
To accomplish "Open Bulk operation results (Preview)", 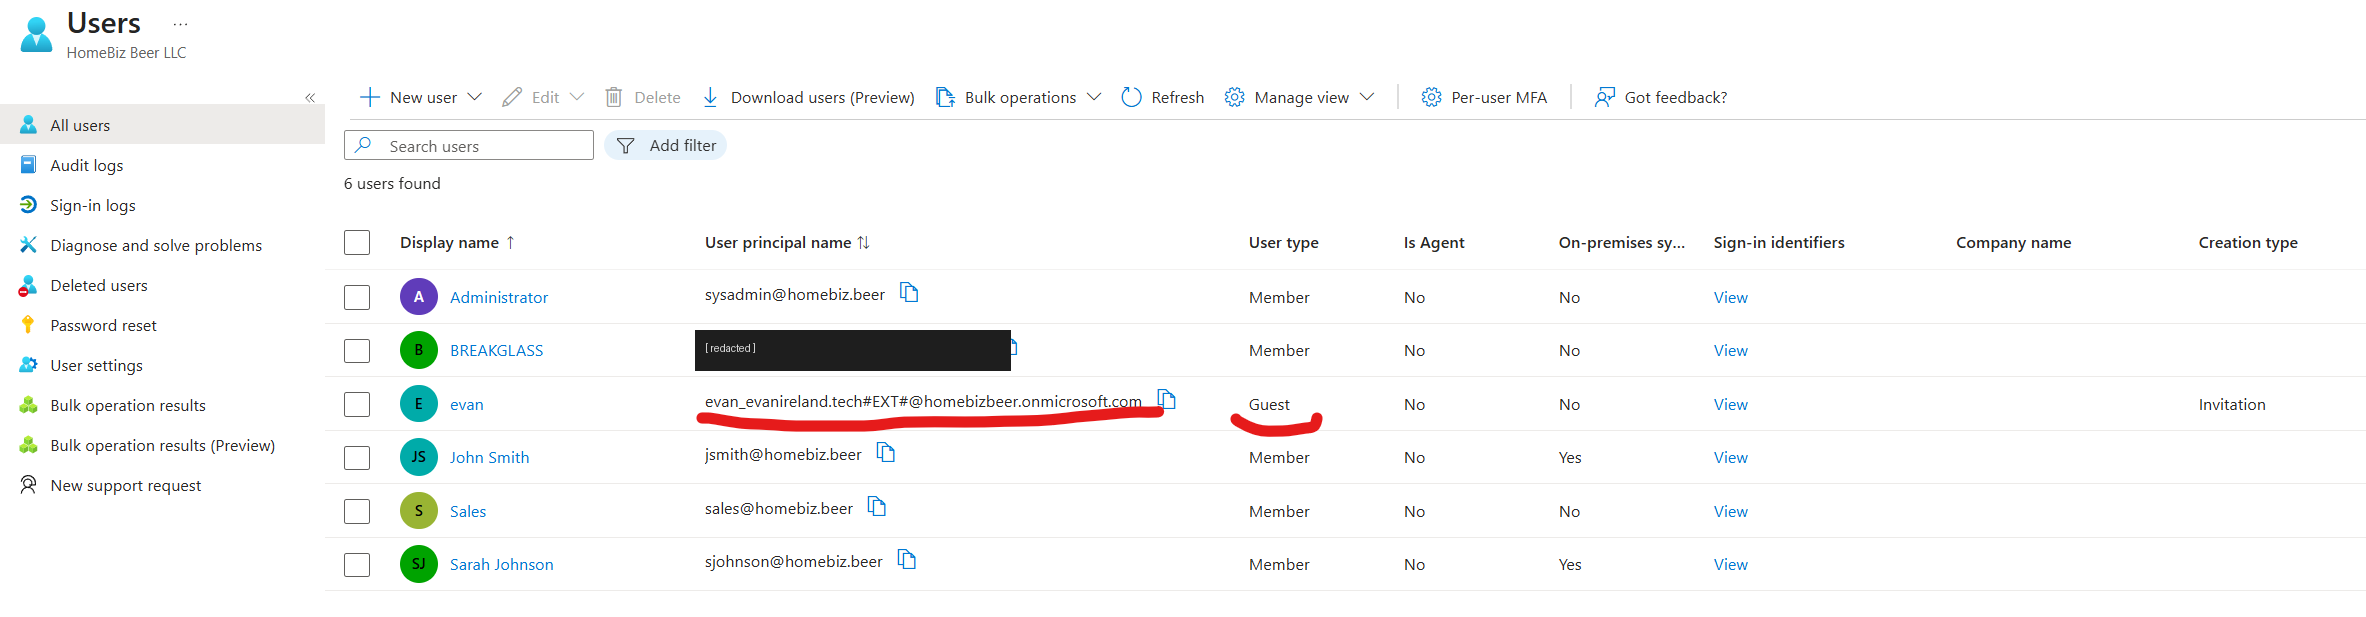I will (162, 445).
